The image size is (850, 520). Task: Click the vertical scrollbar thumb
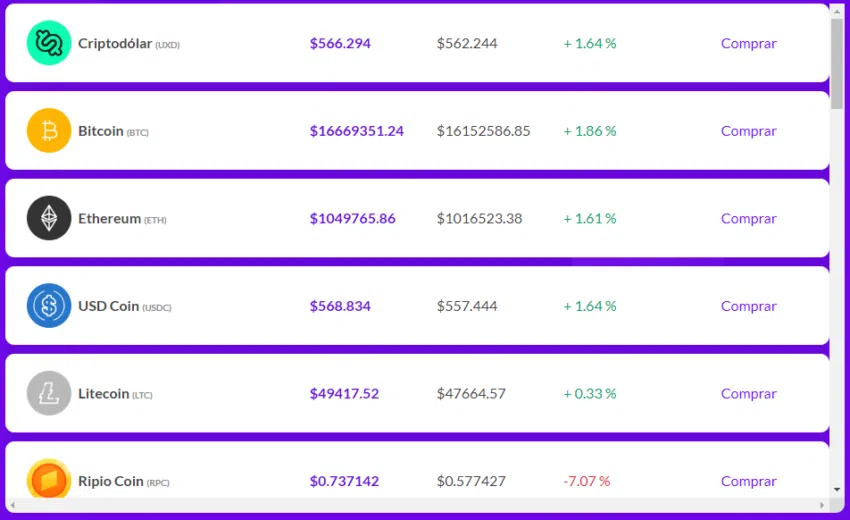coord(837,63)
